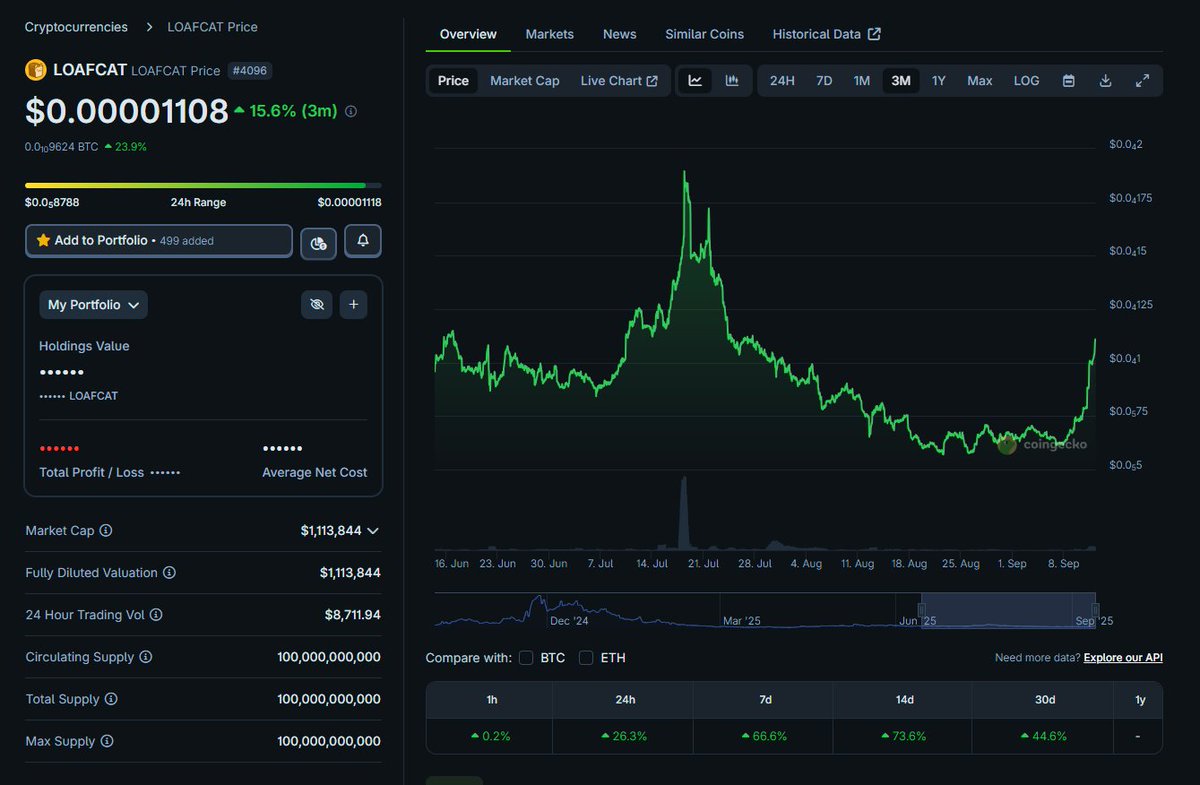Check the BTC compare checkbox

[x=526, y=658]
